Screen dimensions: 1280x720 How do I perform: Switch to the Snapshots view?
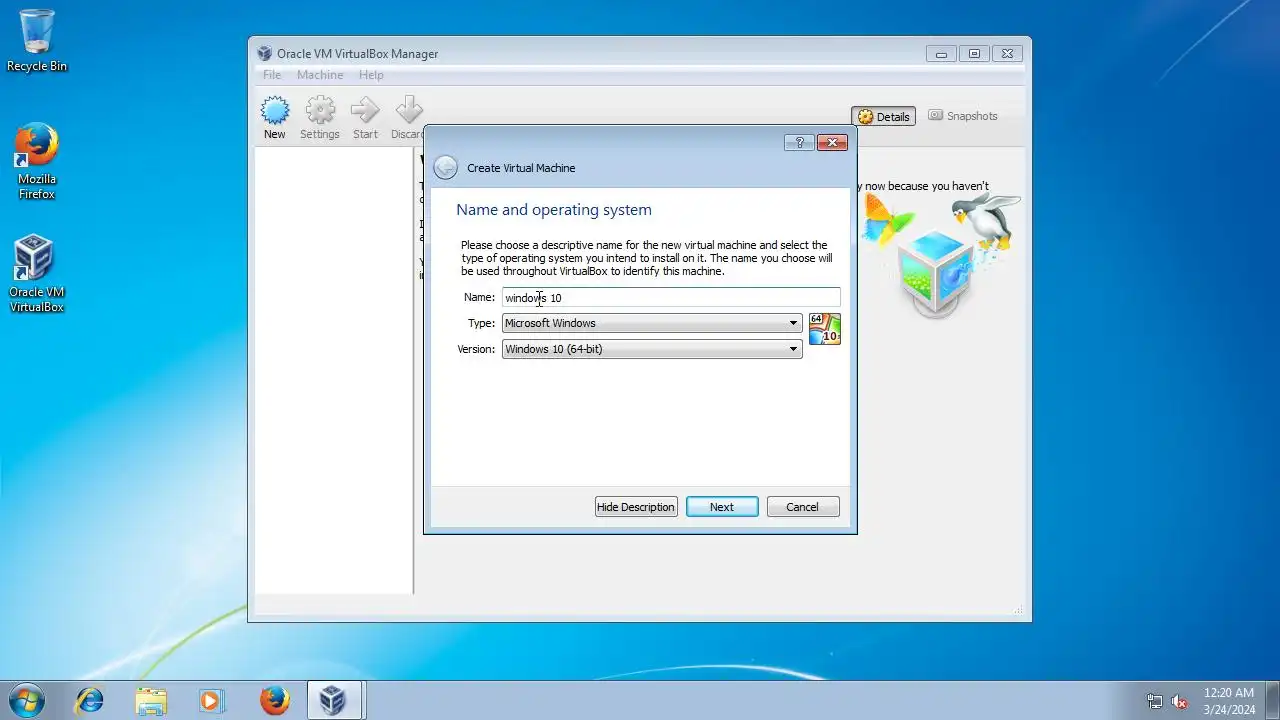(x=963, y=116)
